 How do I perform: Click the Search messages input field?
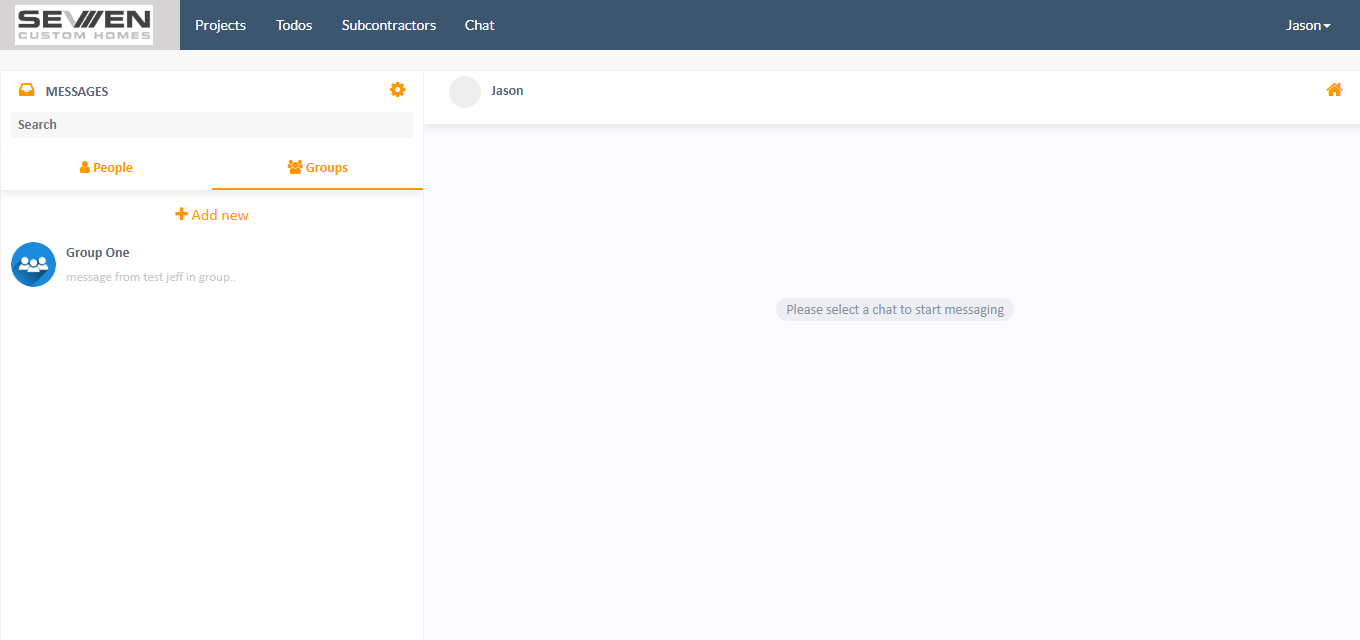point(211,124)
